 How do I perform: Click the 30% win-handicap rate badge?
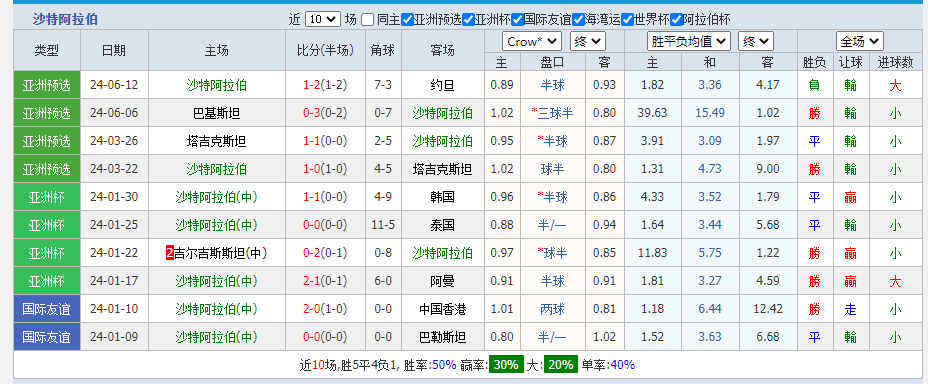(506, 365)
